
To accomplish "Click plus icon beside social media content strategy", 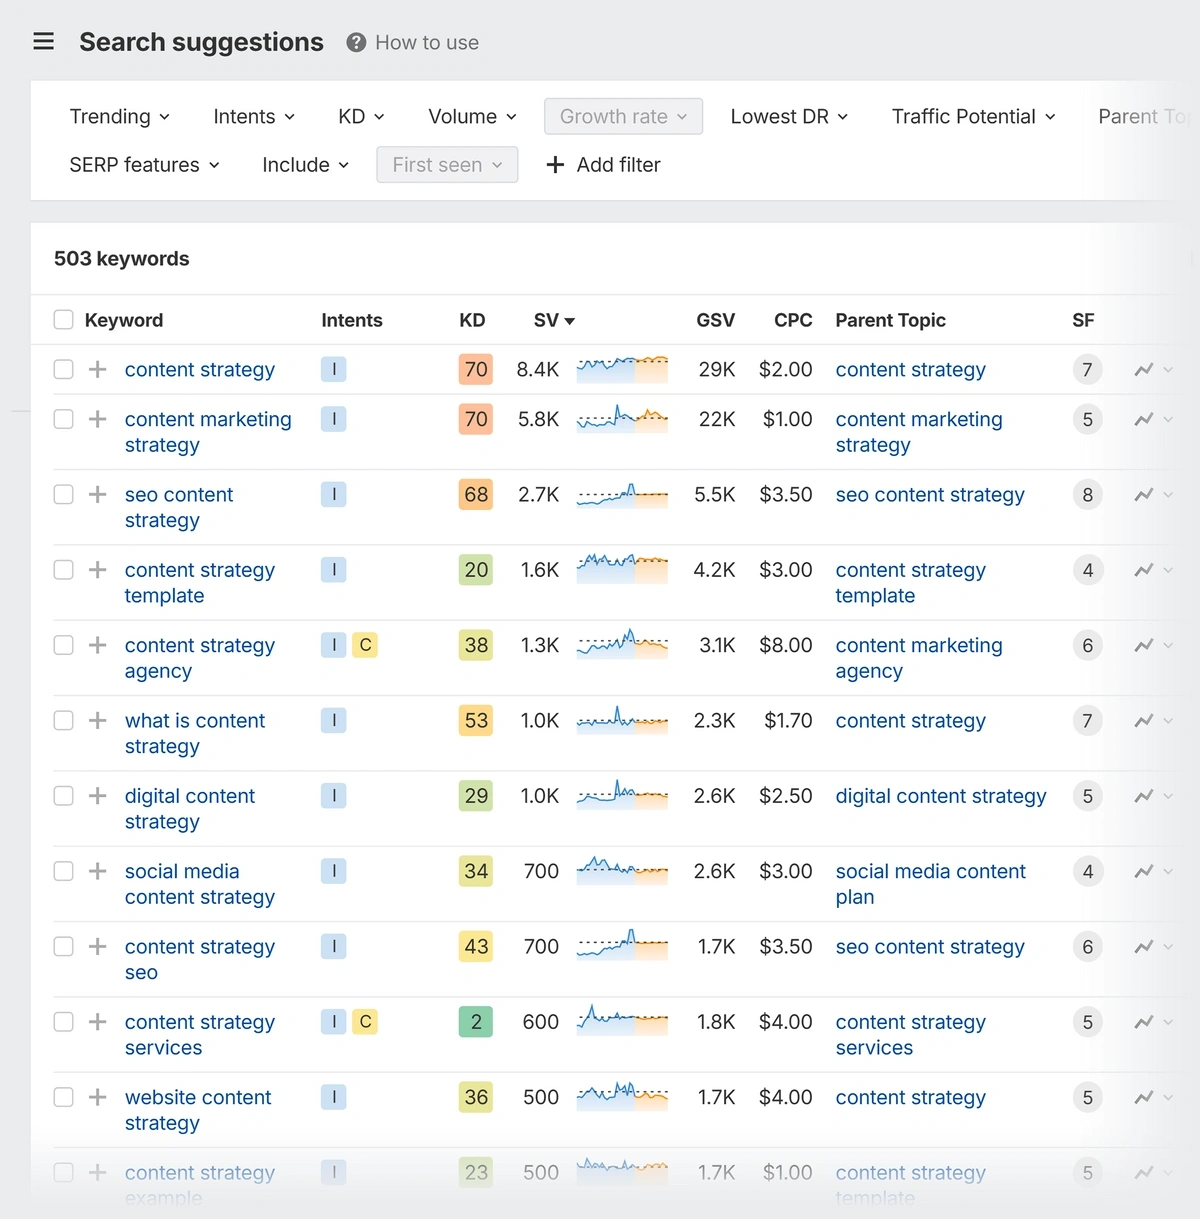I will tap(97, 871).
